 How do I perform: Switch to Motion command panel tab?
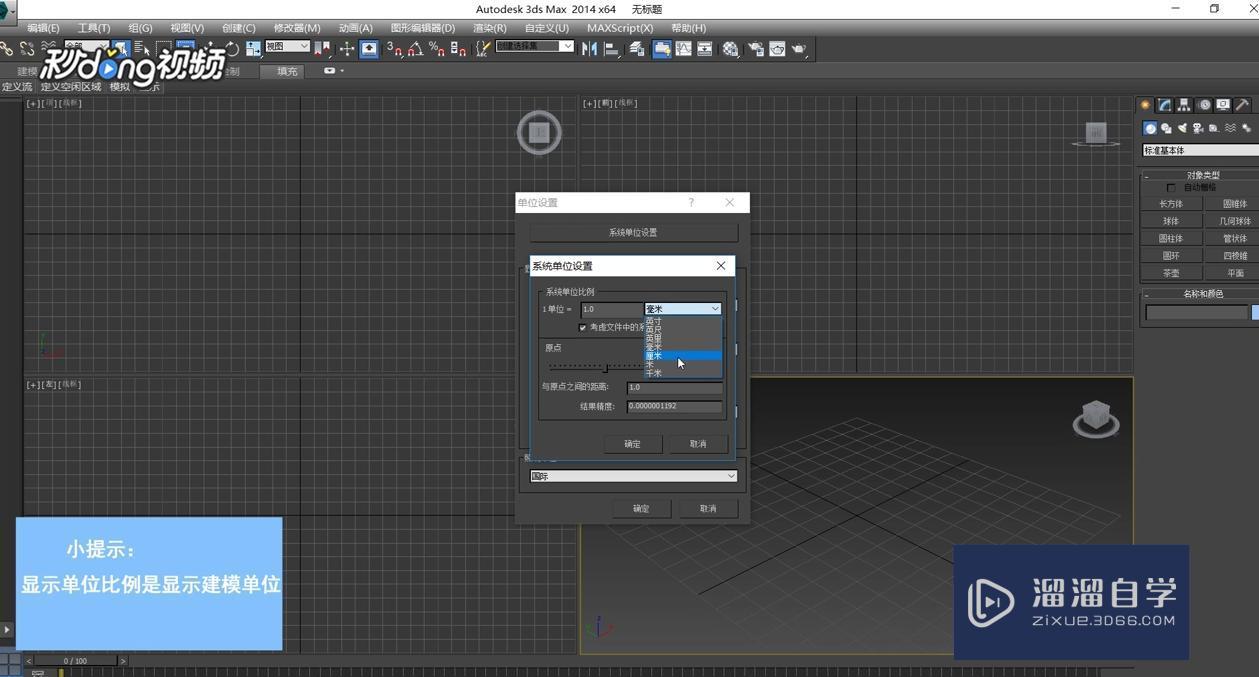1204,105
